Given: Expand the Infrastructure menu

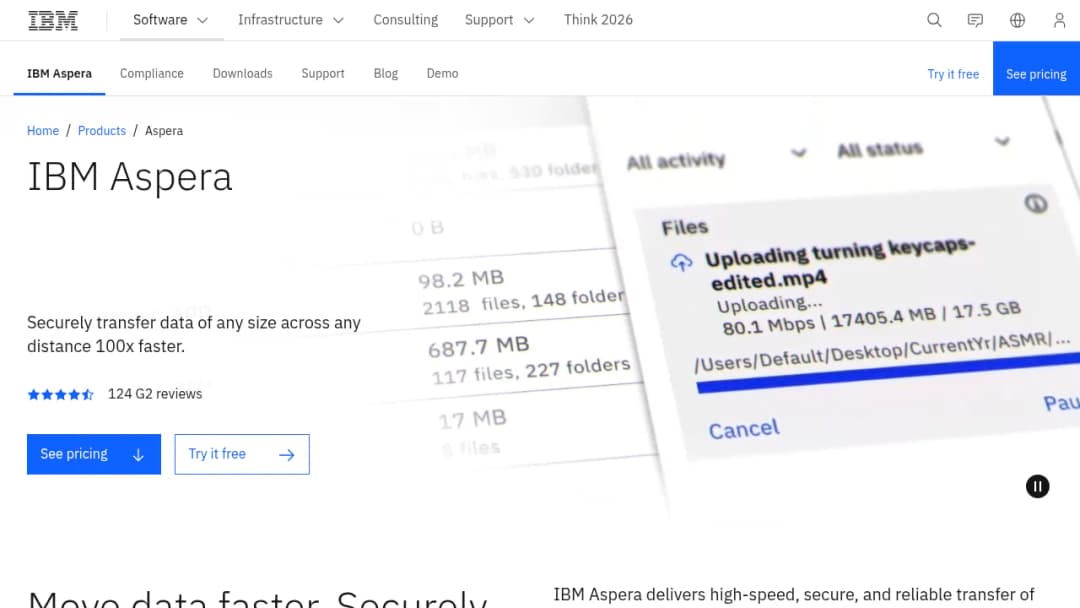Looking at the screenshot, I should tap(291, 20).
